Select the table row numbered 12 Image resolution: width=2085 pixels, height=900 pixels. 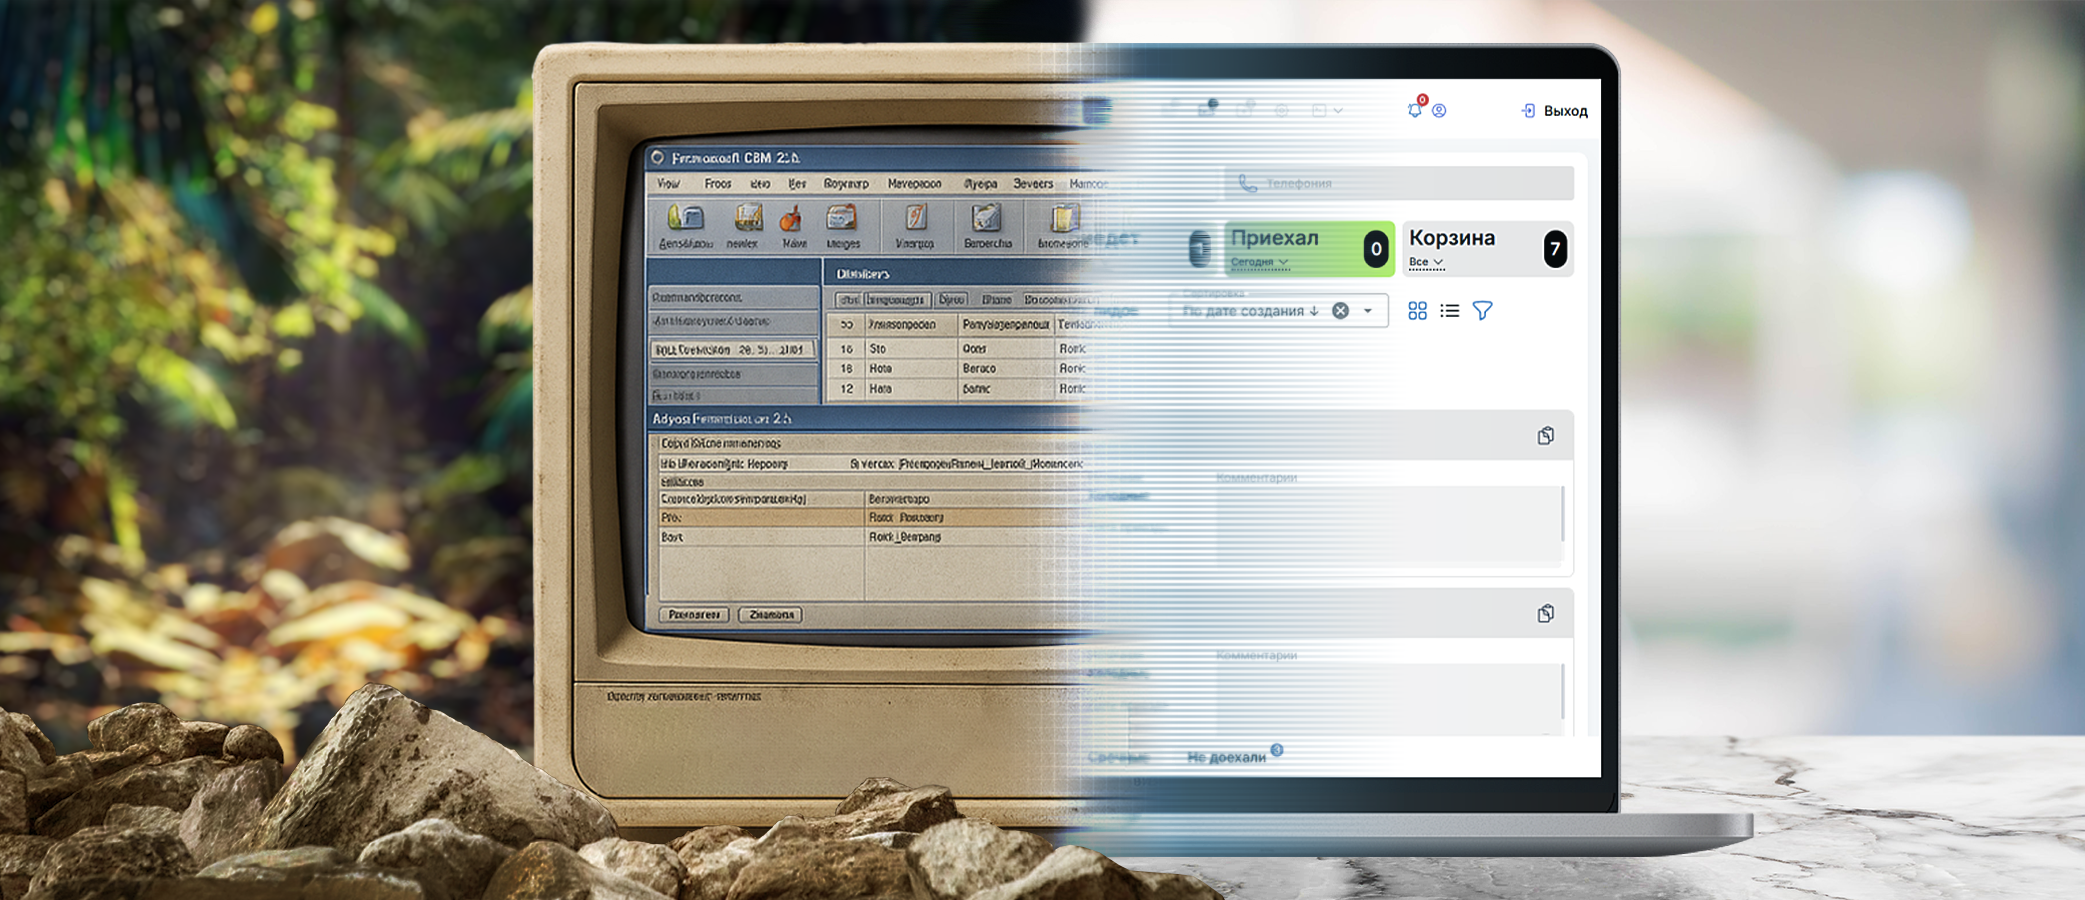[958, 389]
